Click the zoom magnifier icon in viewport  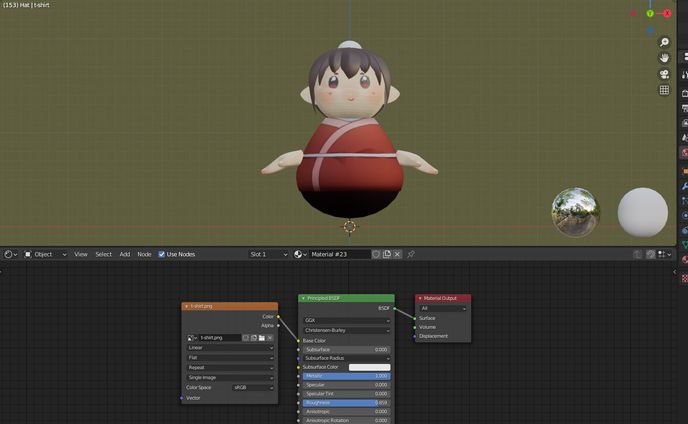coord(664,43)
